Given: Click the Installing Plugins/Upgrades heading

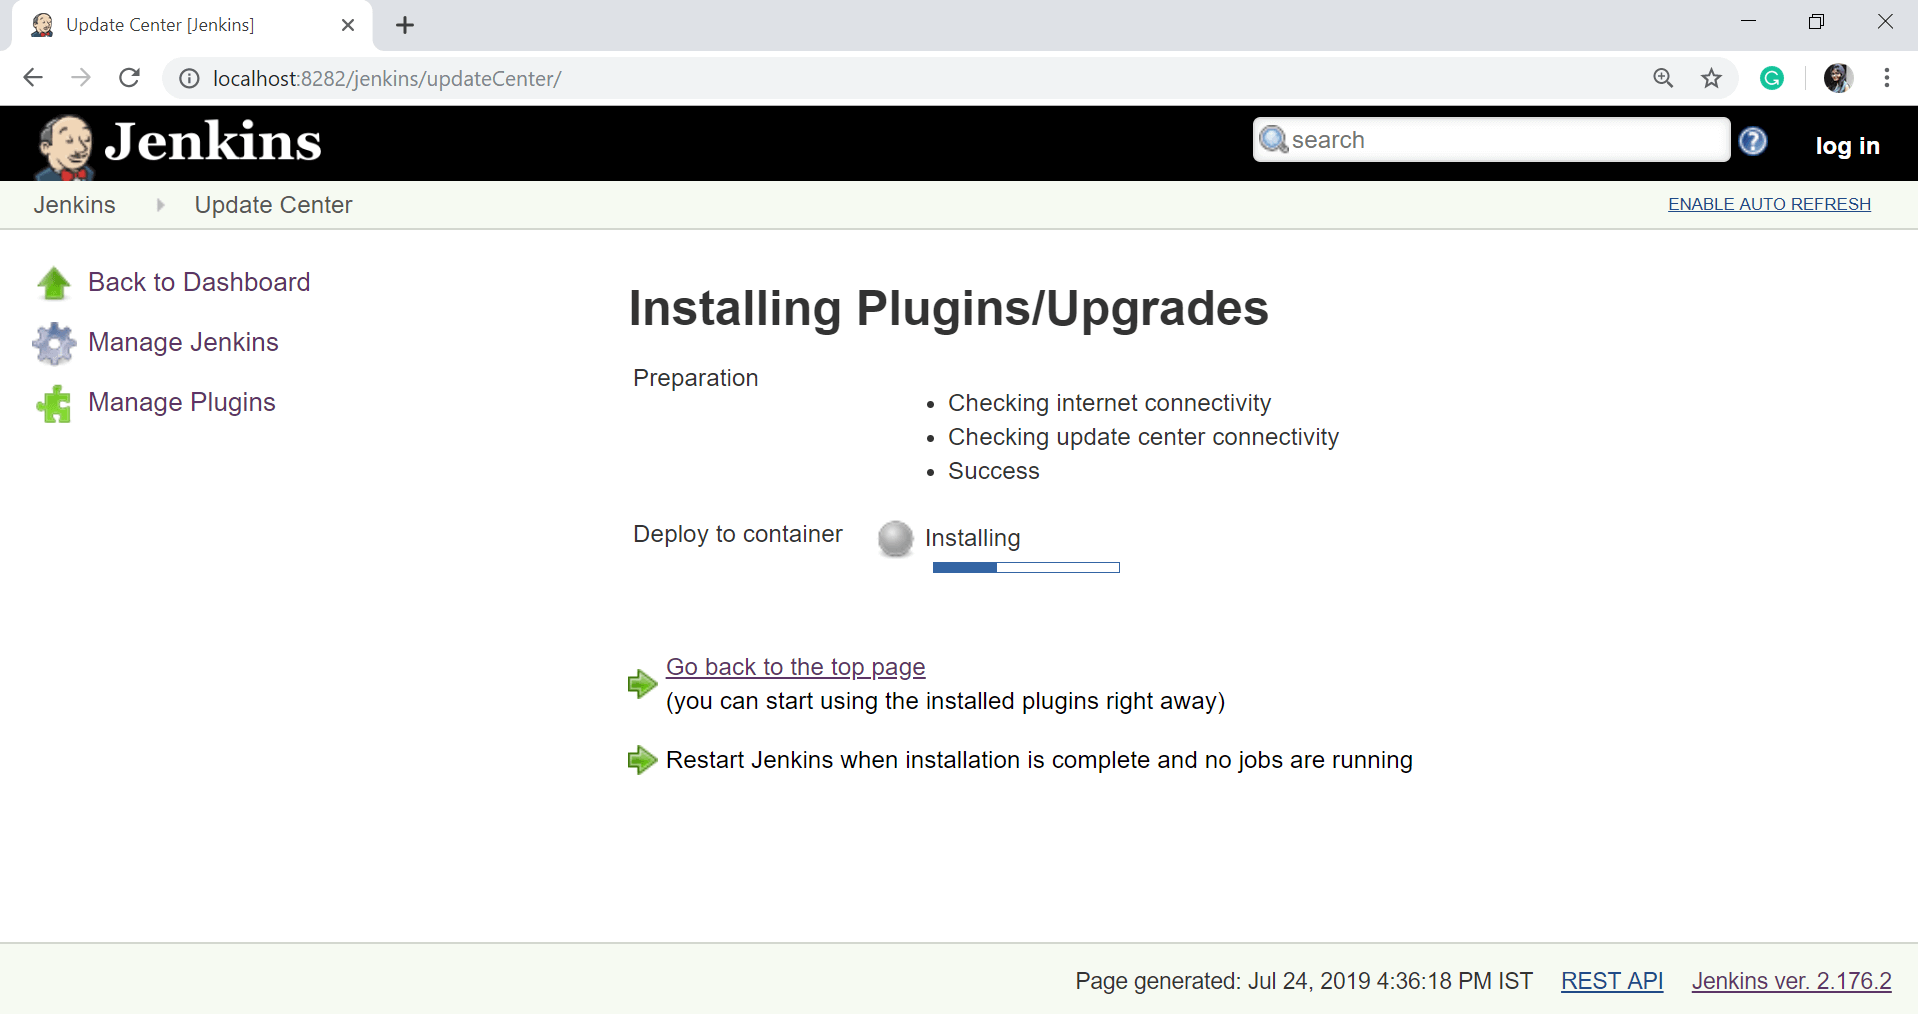Looking at the screenshot, I should 948,308.
